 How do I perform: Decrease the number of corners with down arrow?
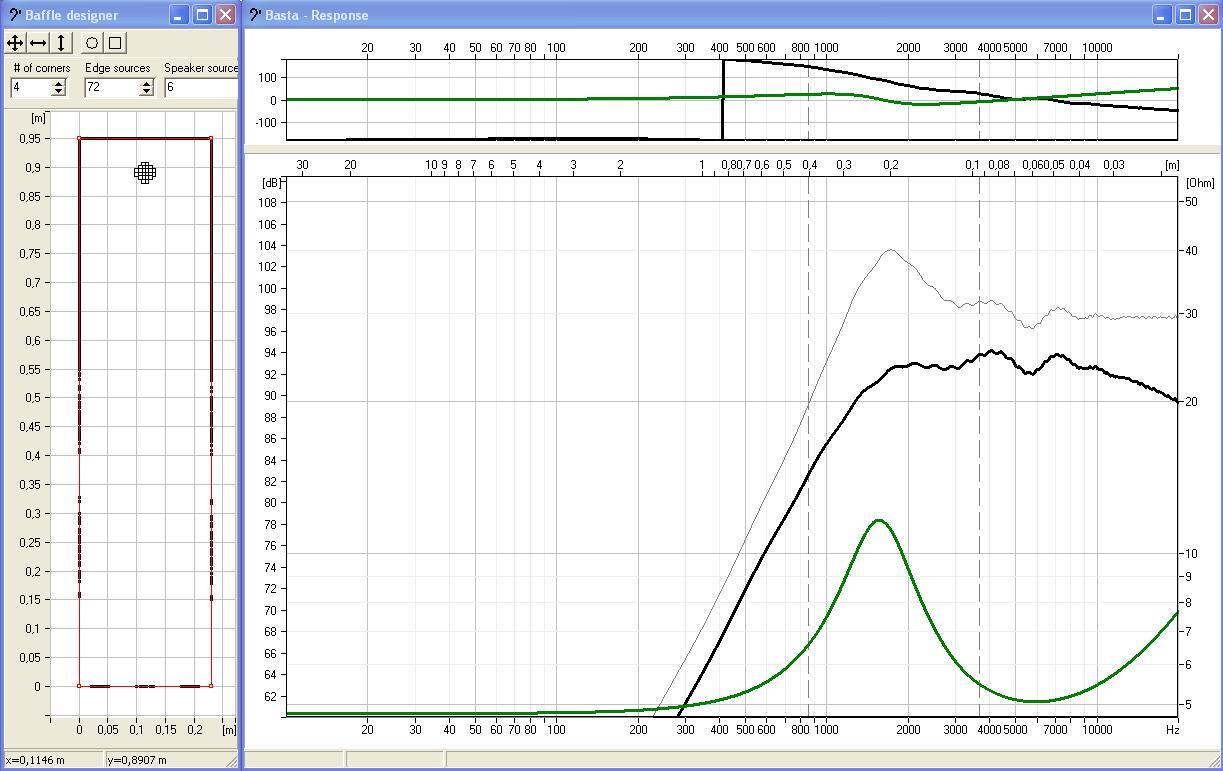(x=58, y=91)
